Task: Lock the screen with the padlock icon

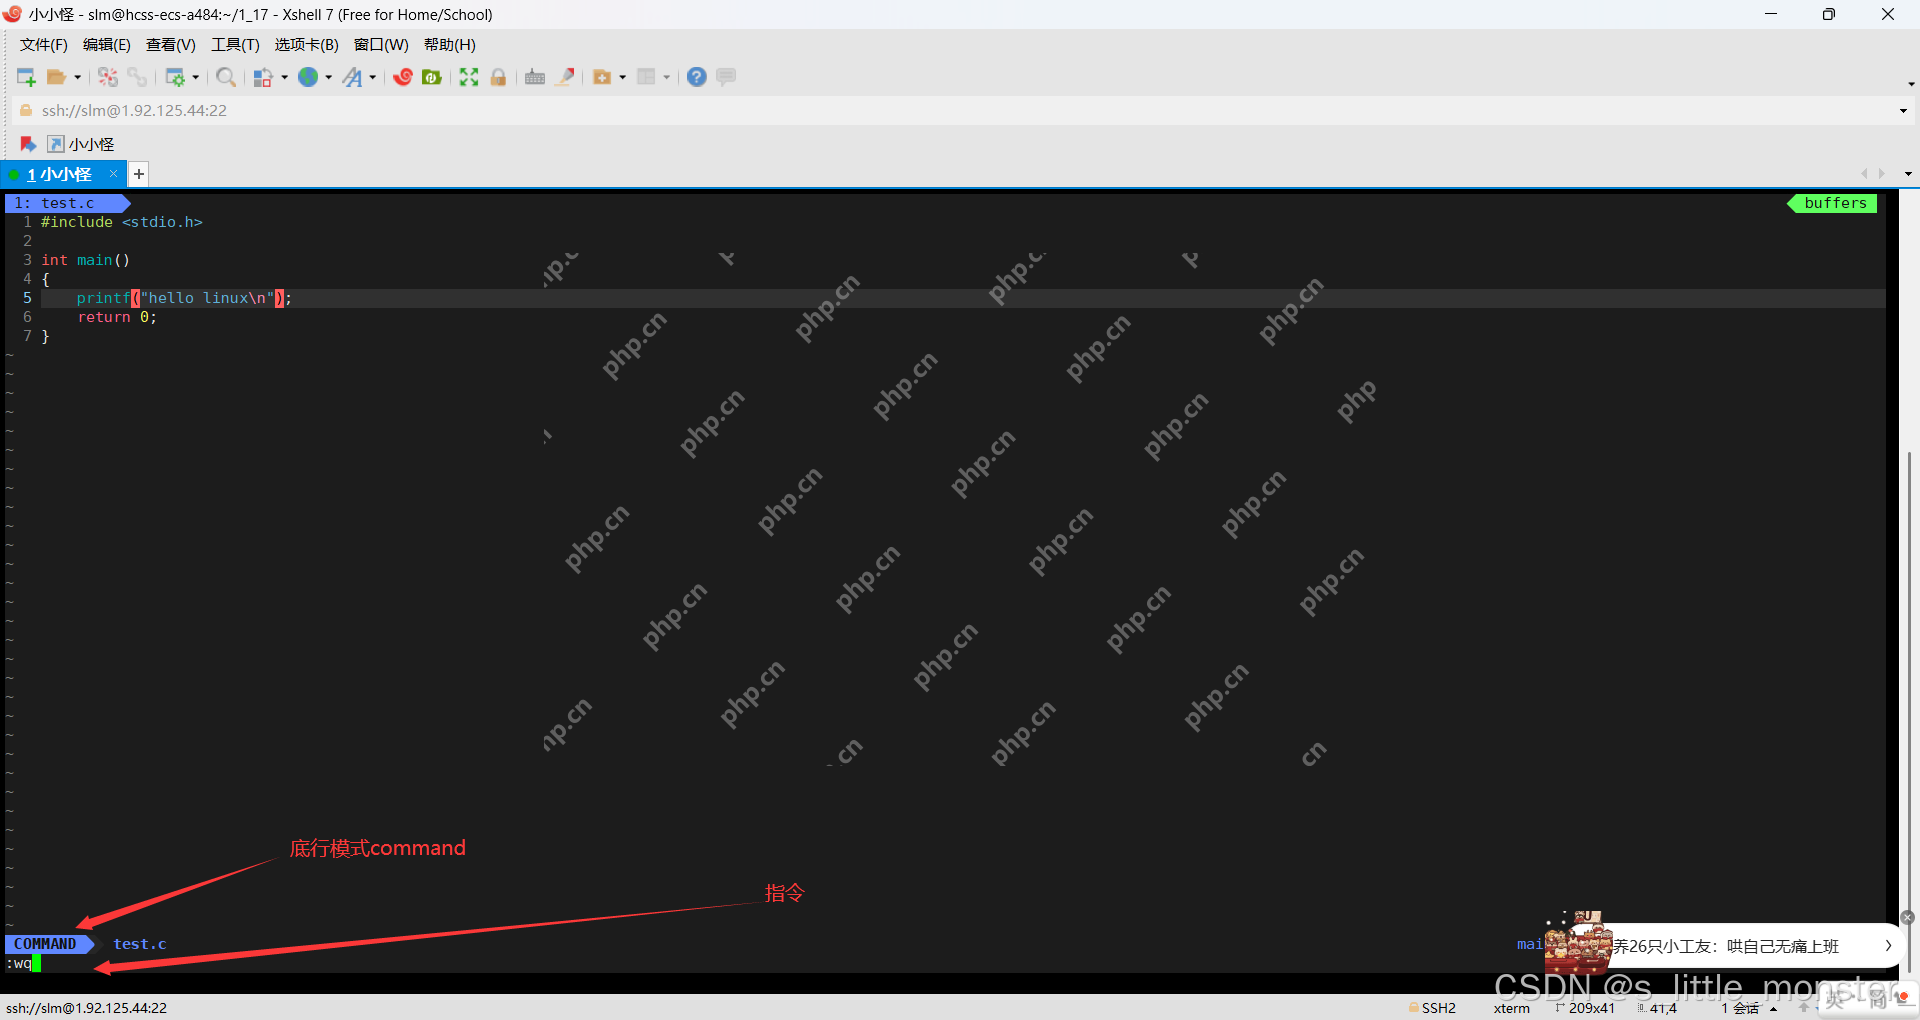Action: [x=498, y=77]
